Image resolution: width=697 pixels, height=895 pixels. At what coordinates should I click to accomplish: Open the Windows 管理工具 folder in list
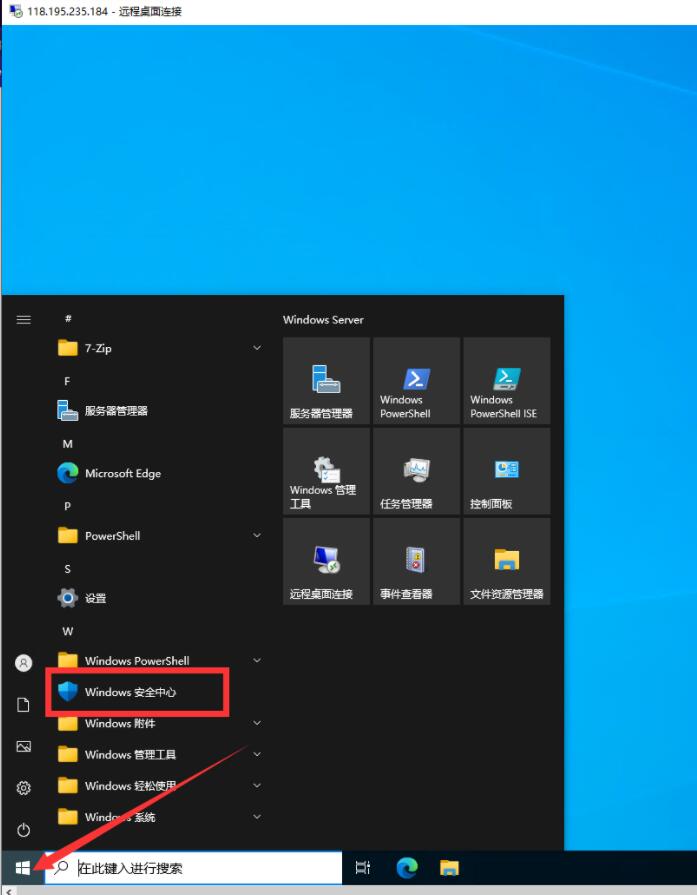[160, 755]
